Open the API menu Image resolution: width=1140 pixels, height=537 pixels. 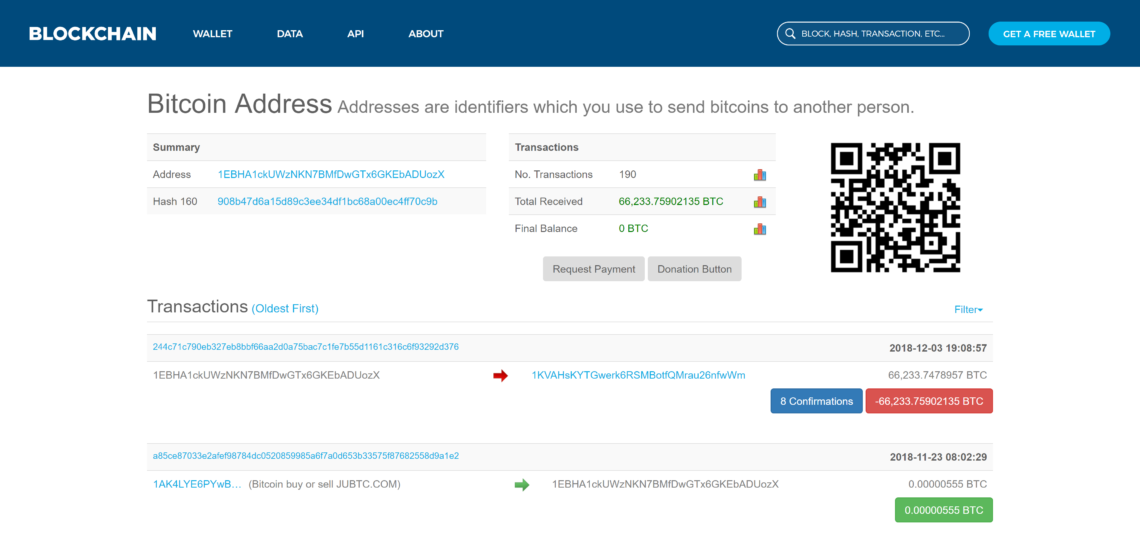click(356, 33)
